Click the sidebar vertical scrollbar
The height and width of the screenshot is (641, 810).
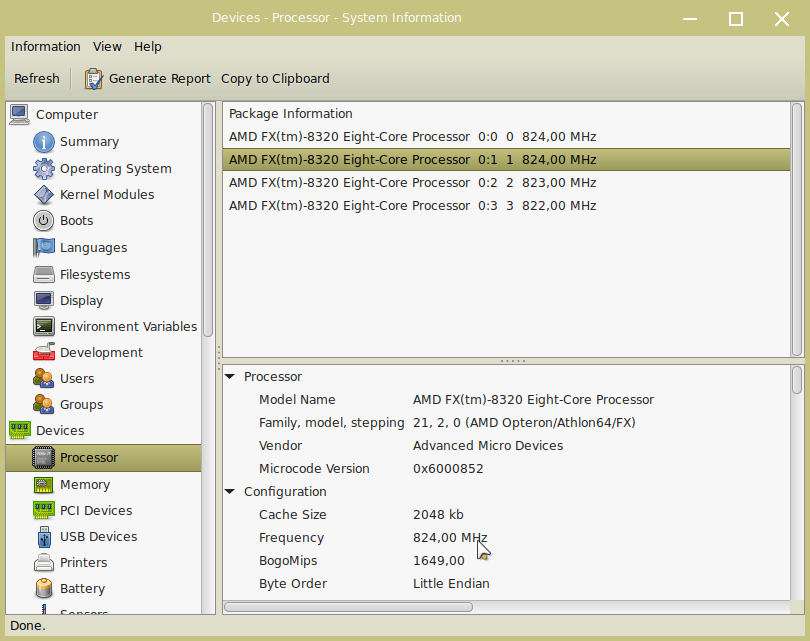pos(208,220)
